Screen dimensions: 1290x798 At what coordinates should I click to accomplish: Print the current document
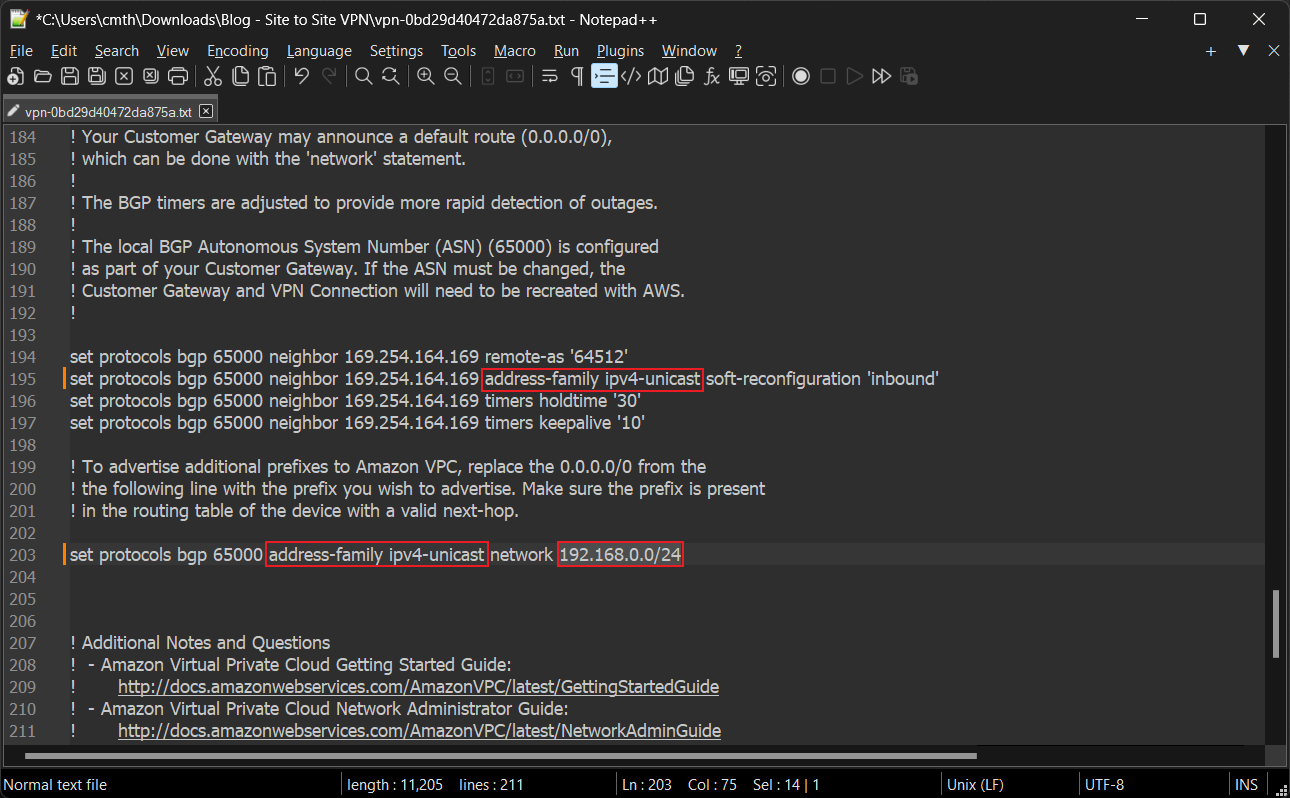pyautogui.click(x=178, y=76)
